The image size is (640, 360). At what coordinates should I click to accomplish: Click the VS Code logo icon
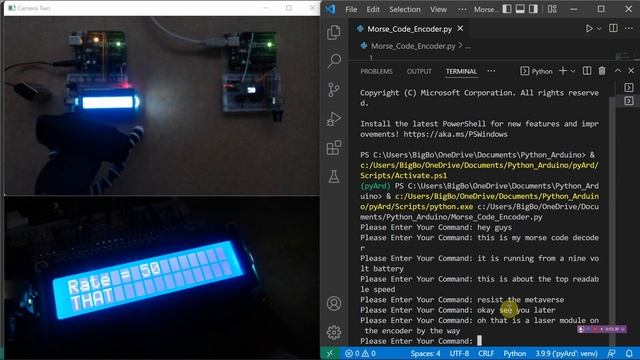tap(331, 9)
